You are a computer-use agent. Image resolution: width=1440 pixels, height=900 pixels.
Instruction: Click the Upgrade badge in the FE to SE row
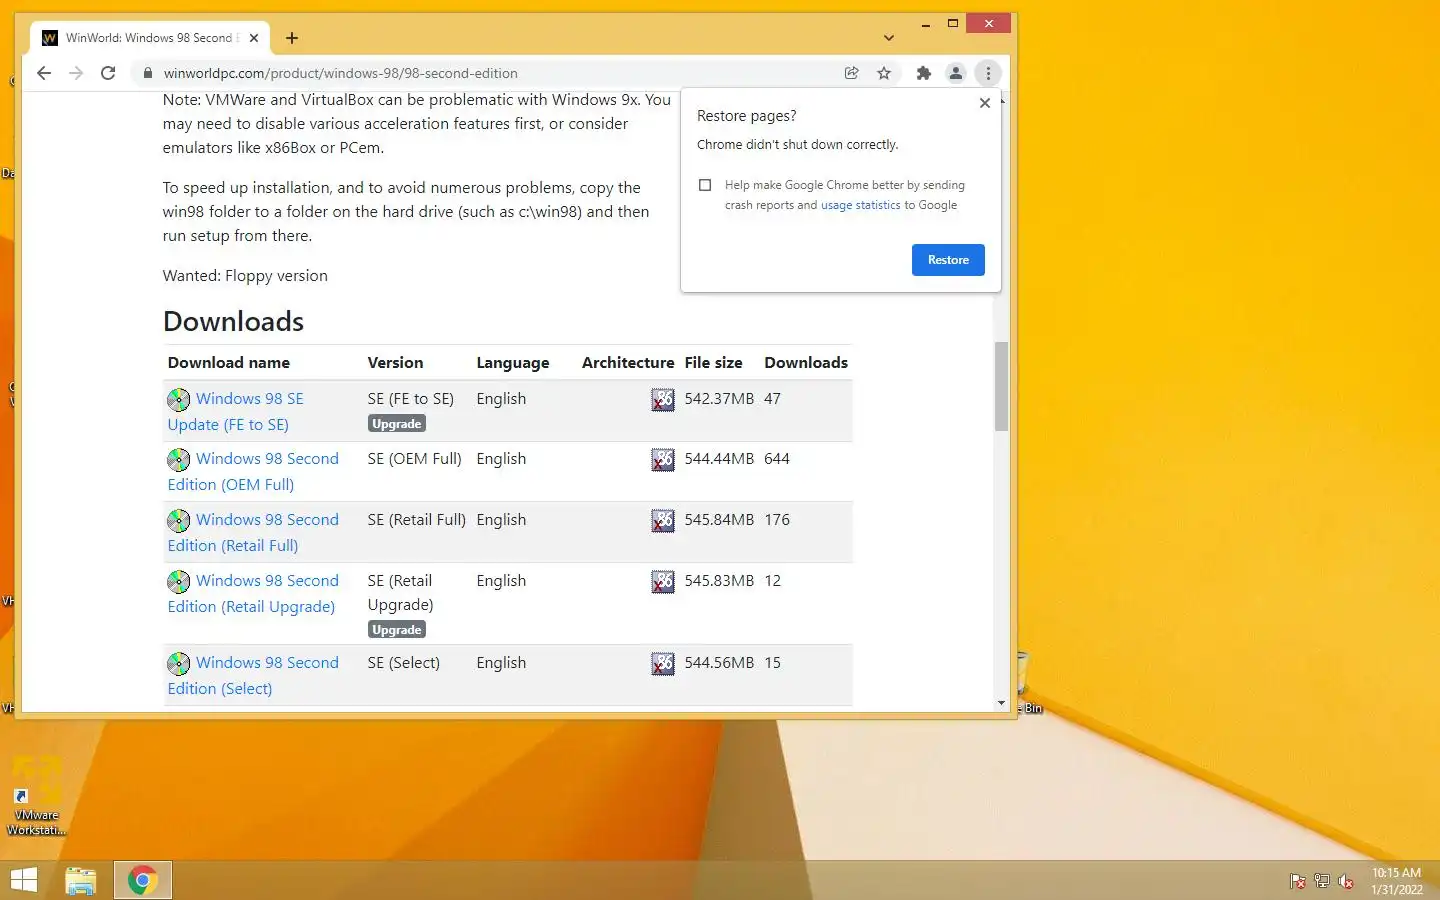(x=397, y=424)
